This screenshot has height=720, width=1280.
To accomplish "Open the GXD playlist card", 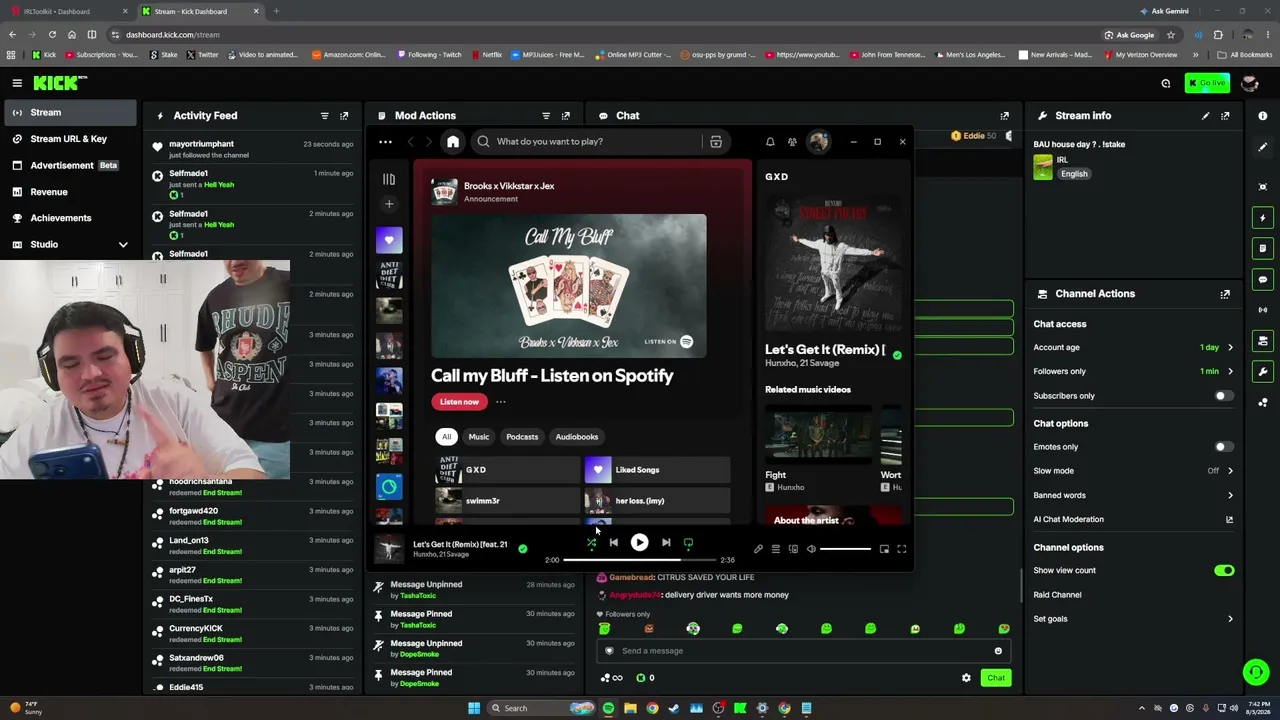I will pos(507,470).
